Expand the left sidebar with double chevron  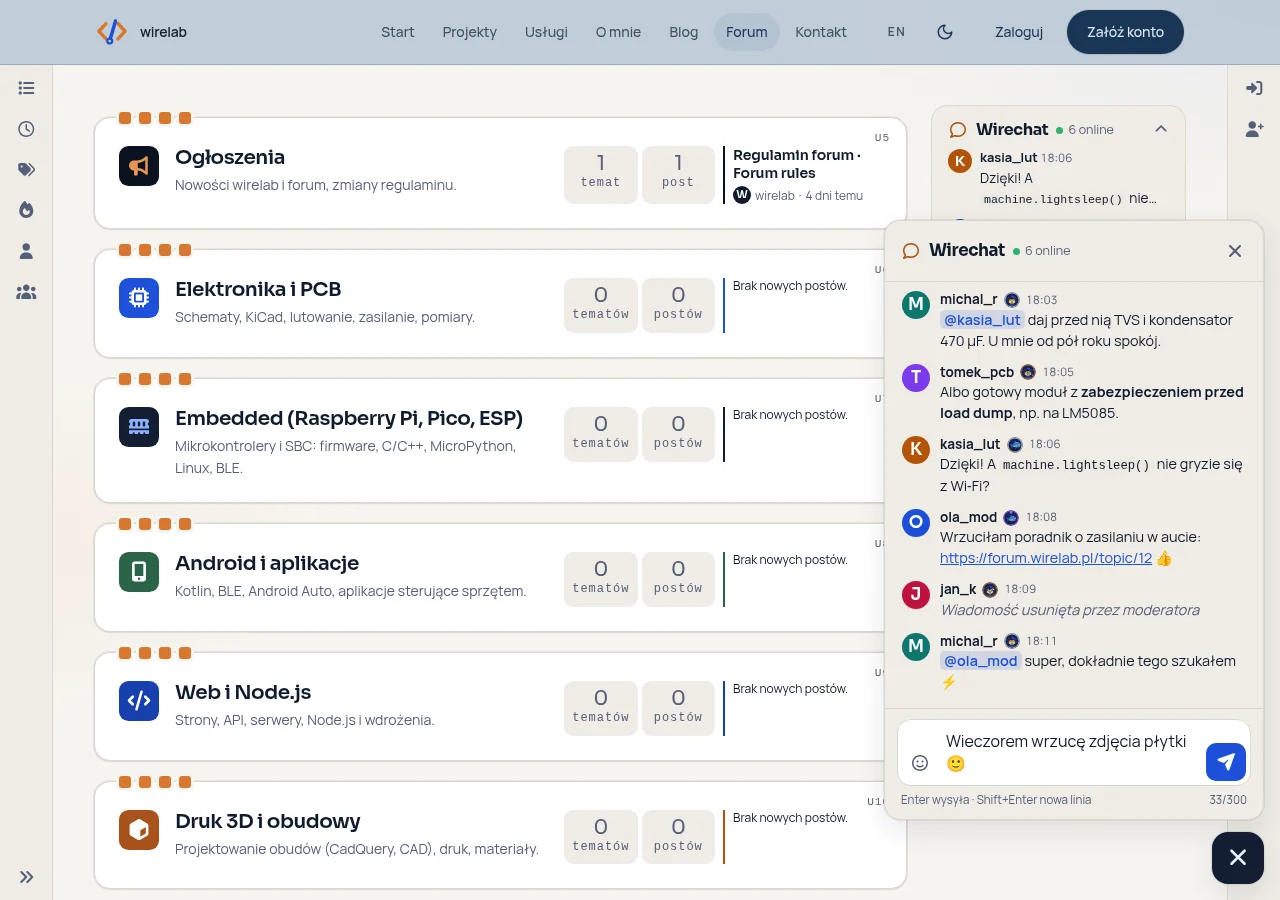click(27, 877)
